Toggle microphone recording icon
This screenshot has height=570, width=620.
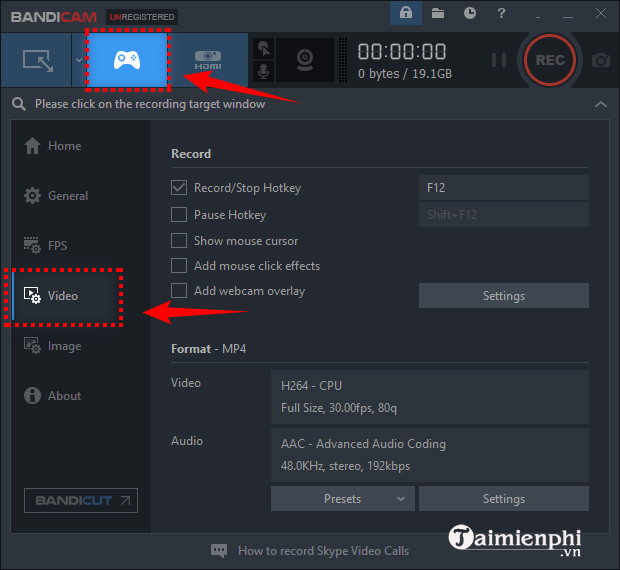click(x=263, y=72)
